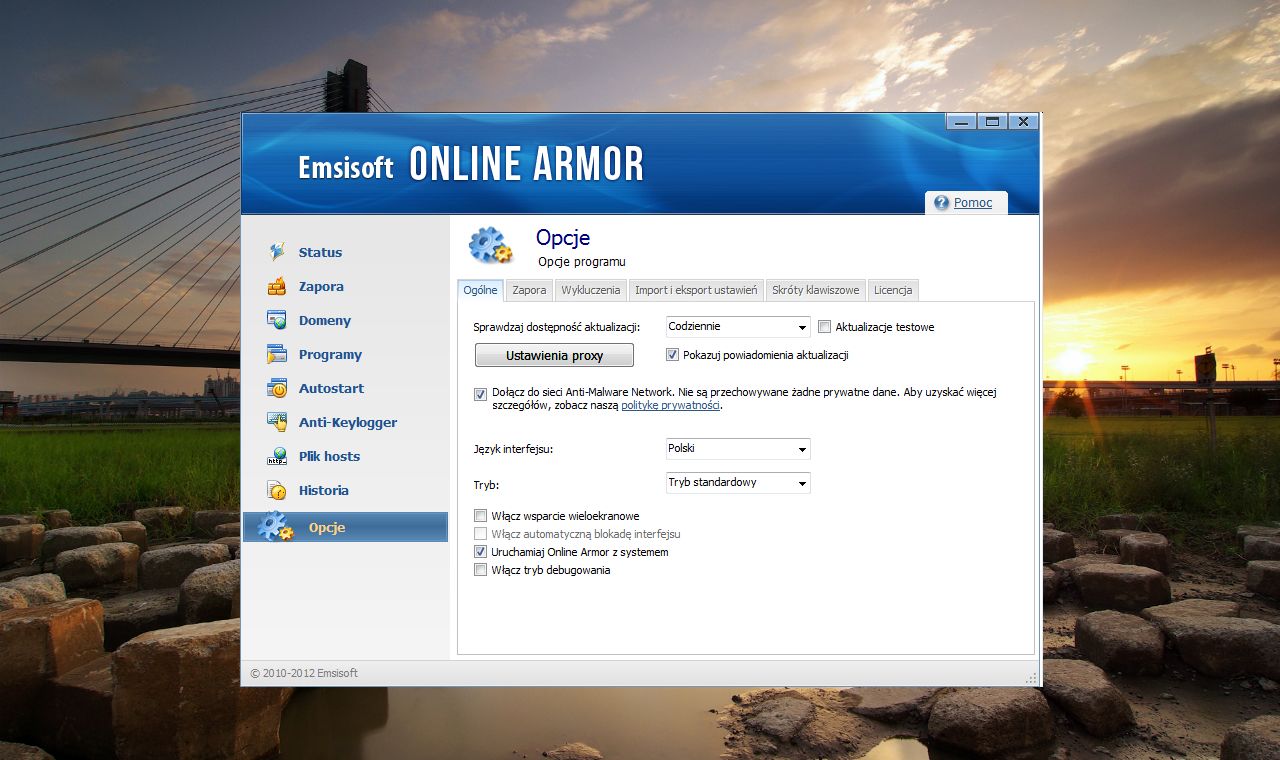Select the highlighted Opcje sidebar entry
The width and height of the screenshot is (1280, 760).
click(x=345, y=527)
